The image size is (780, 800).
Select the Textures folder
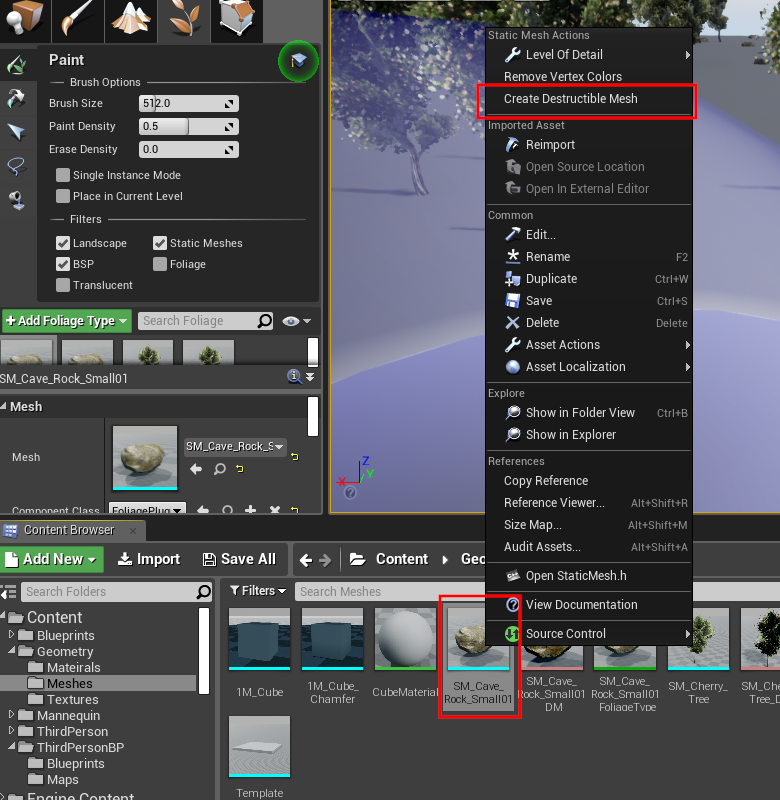72,699
